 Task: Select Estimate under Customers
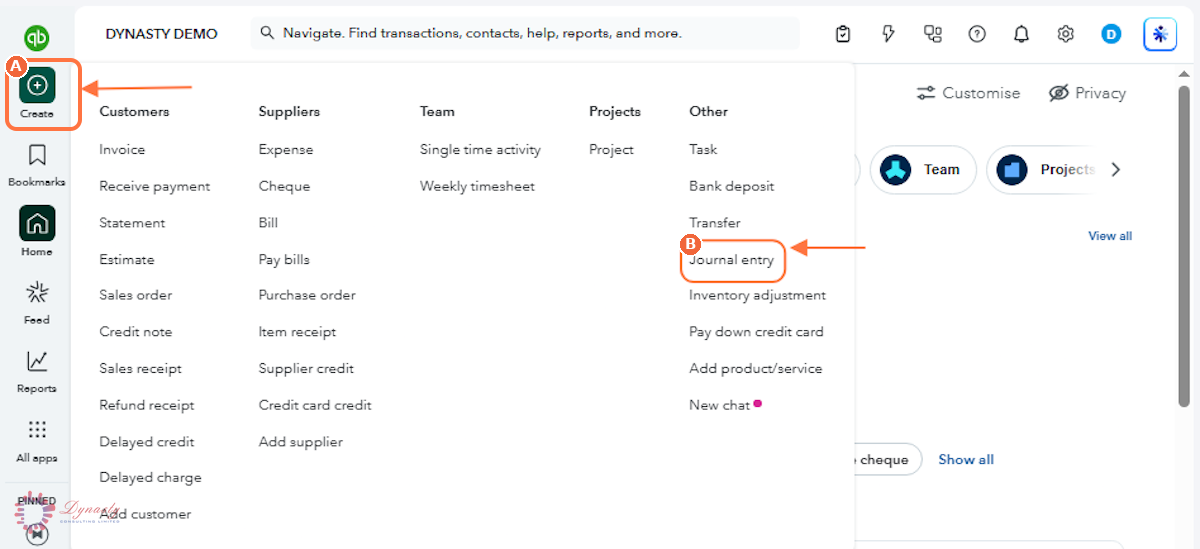[x=127, y=259]
